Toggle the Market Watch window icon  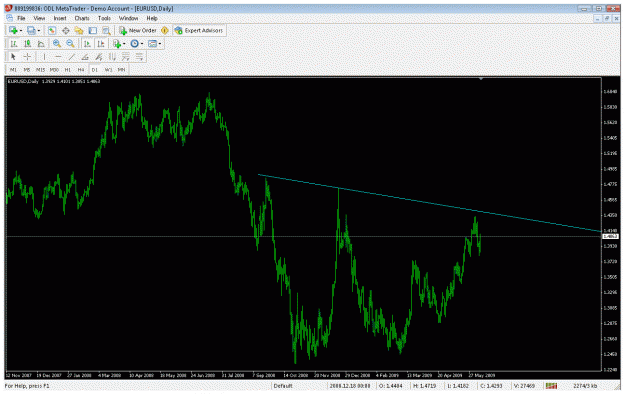point(52,30)
